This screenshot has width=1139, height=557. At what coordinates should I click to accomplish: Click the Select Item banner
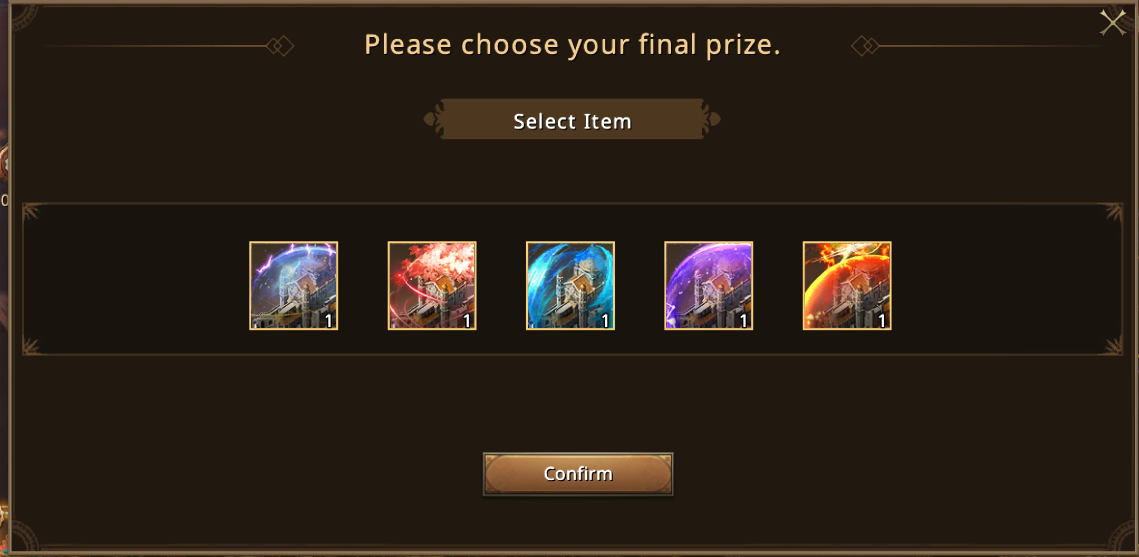coord(572,120)
